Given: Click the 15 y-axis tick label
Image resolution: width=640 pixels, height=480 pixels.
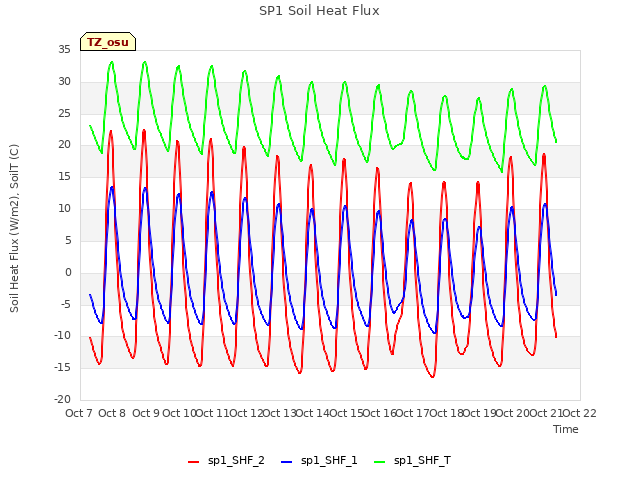Looking at the screenshot, I should point(64,177).
